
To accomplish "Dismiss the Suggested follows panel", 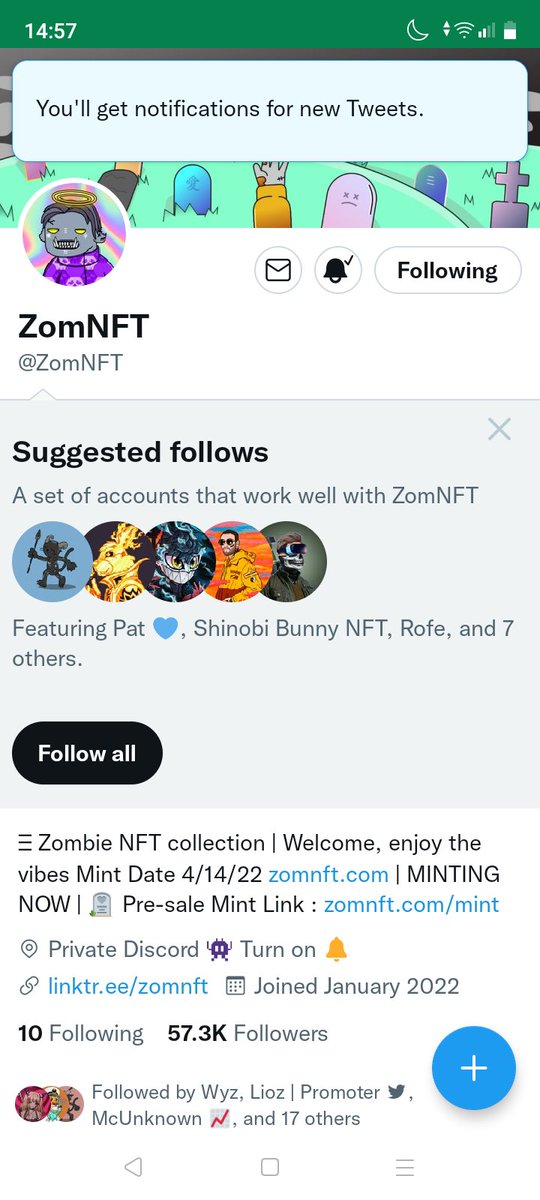I will click(499, 430).
